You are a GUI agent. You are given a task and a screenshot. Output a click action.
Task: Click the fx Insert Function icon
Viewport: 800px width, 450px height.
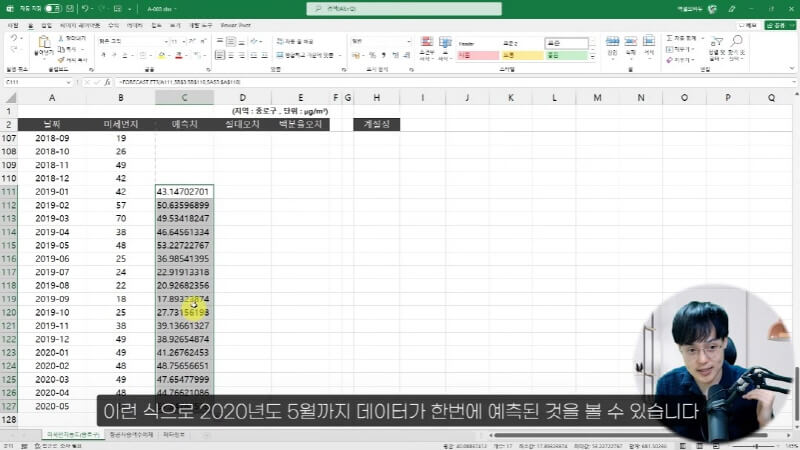(107, 82)
